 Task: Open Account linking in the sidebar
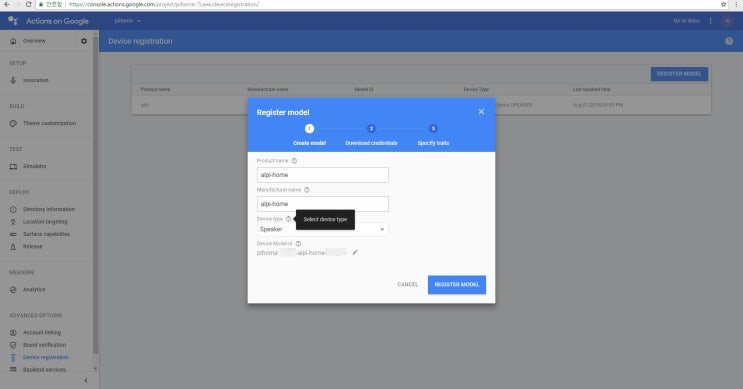point(42,333)
